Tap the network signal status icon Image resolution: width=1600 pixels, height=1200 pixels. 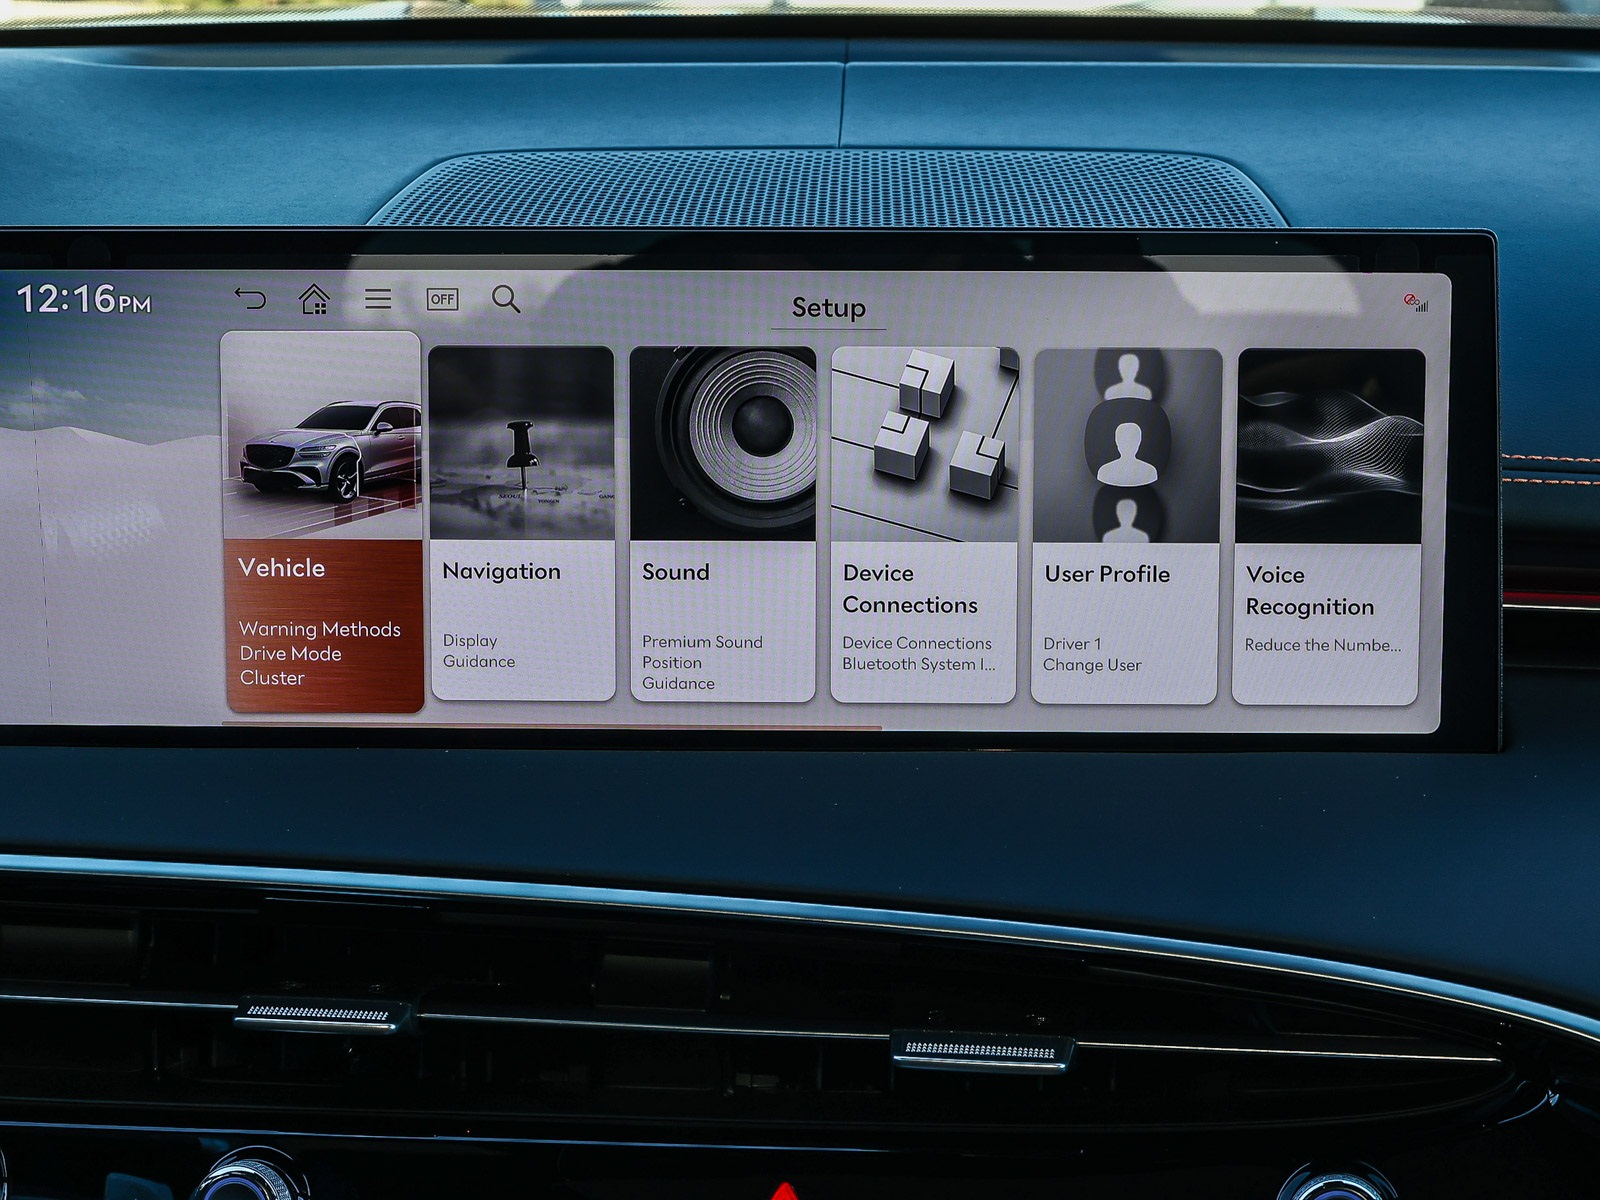click(x=1415, y=302)
